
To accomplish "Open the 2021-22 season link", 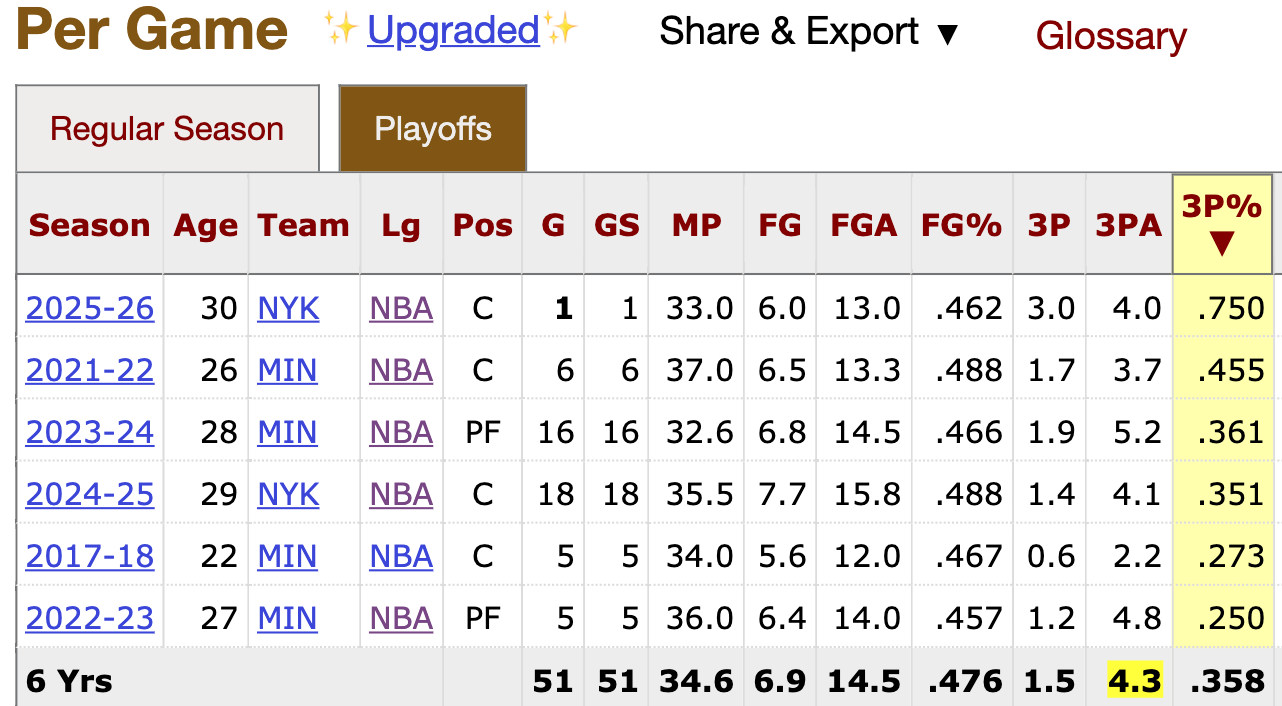I will click(90, 370).
